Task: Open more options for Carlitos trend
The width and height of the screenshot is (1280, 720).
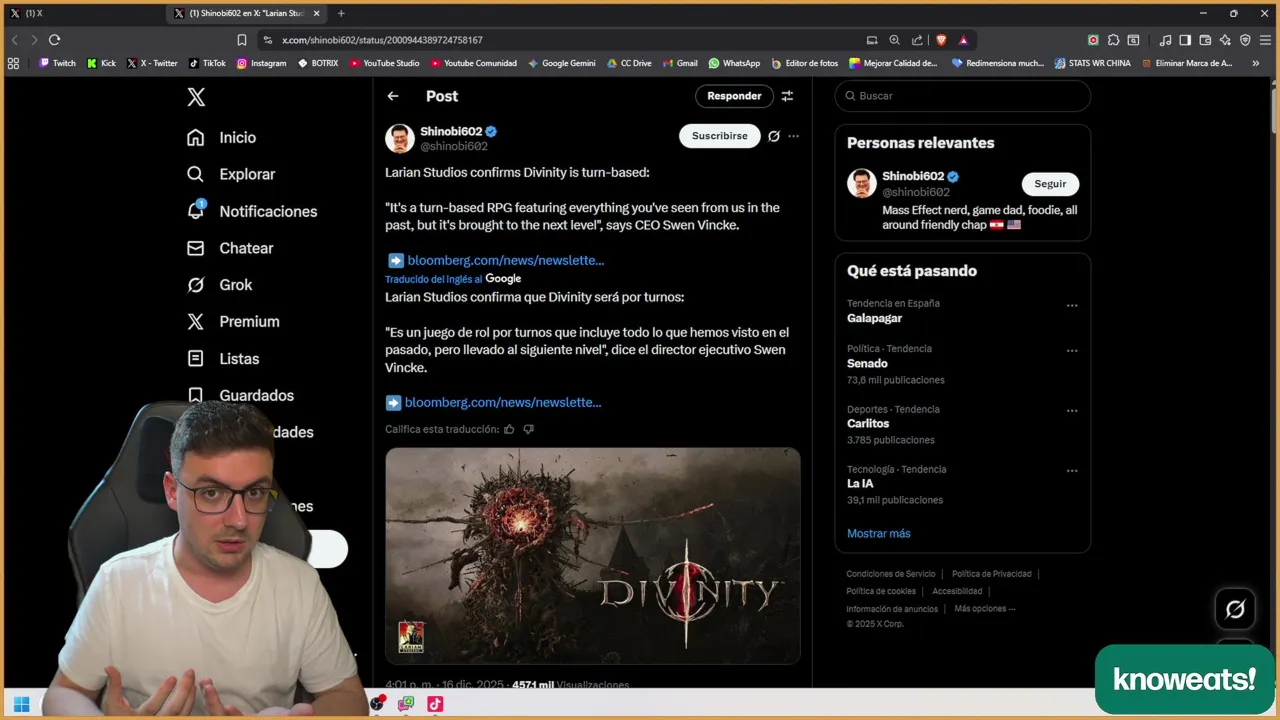Action: coord(1072,411)
